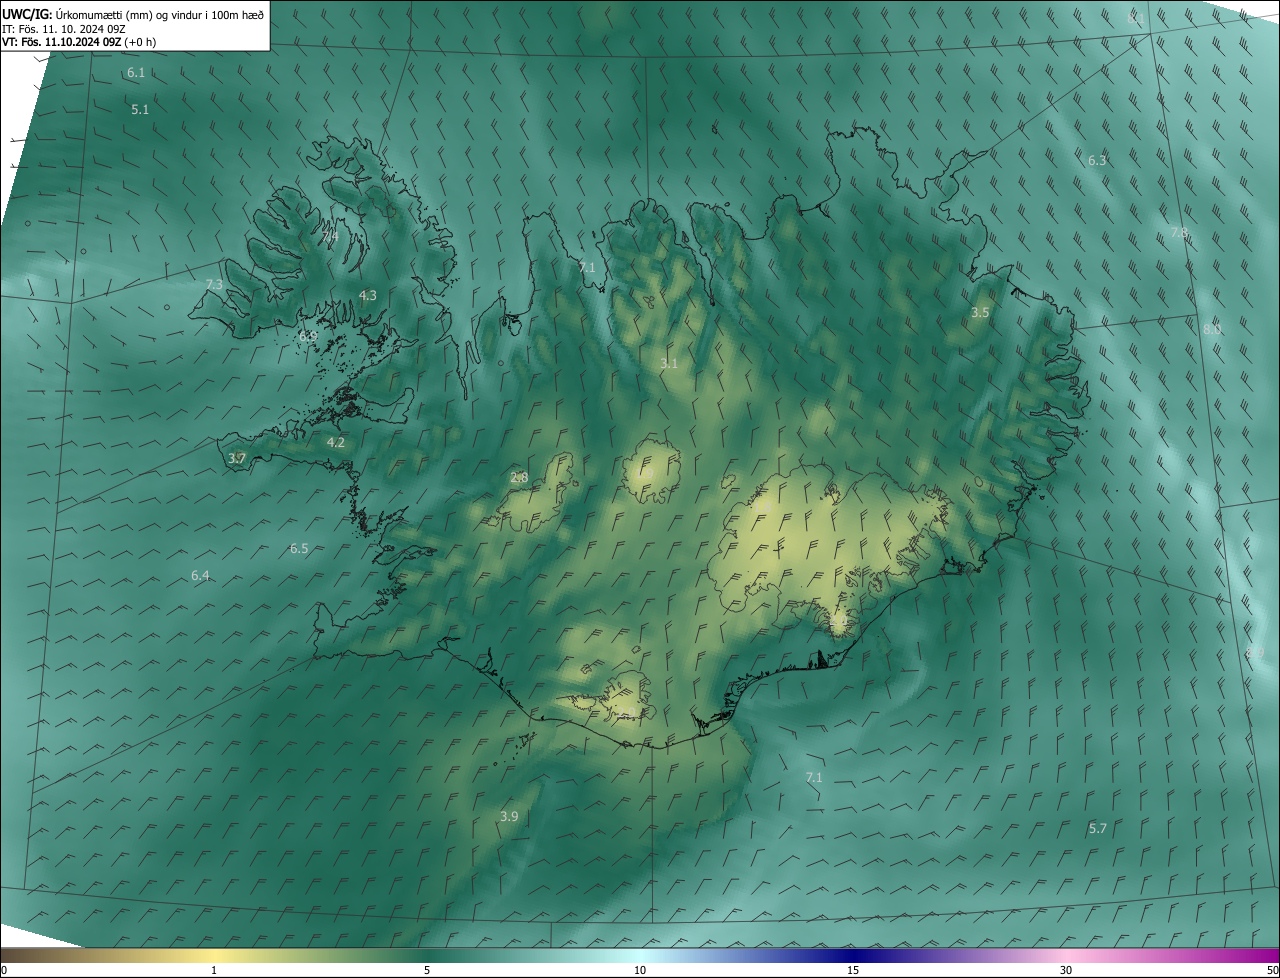Screen dimensions: 1280x978
Task: Click the 2.8 value label
Action: click(x=518, y=477)
